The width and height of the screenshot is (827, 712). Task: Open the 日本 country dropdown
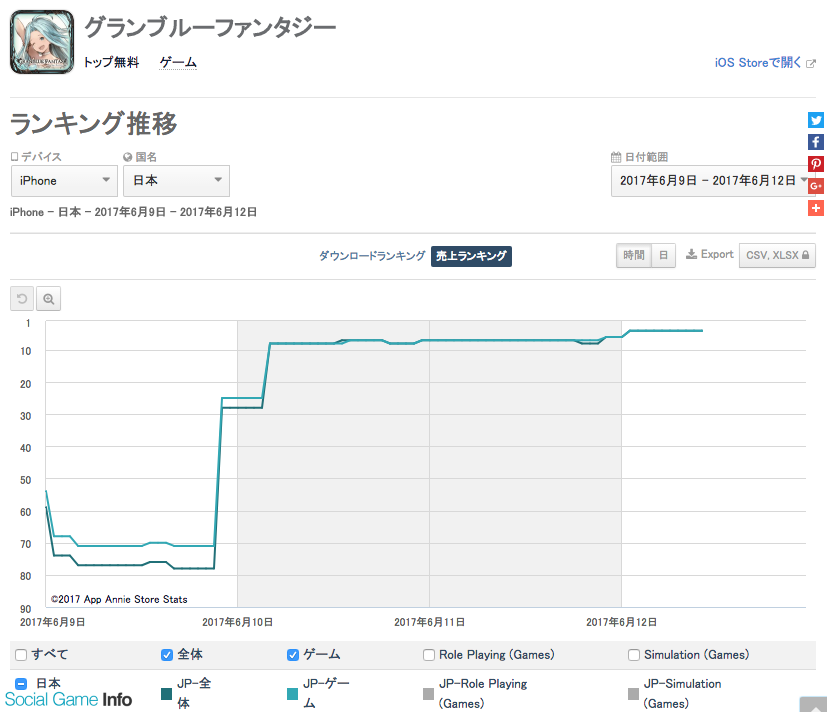click(x=176, y=181)
